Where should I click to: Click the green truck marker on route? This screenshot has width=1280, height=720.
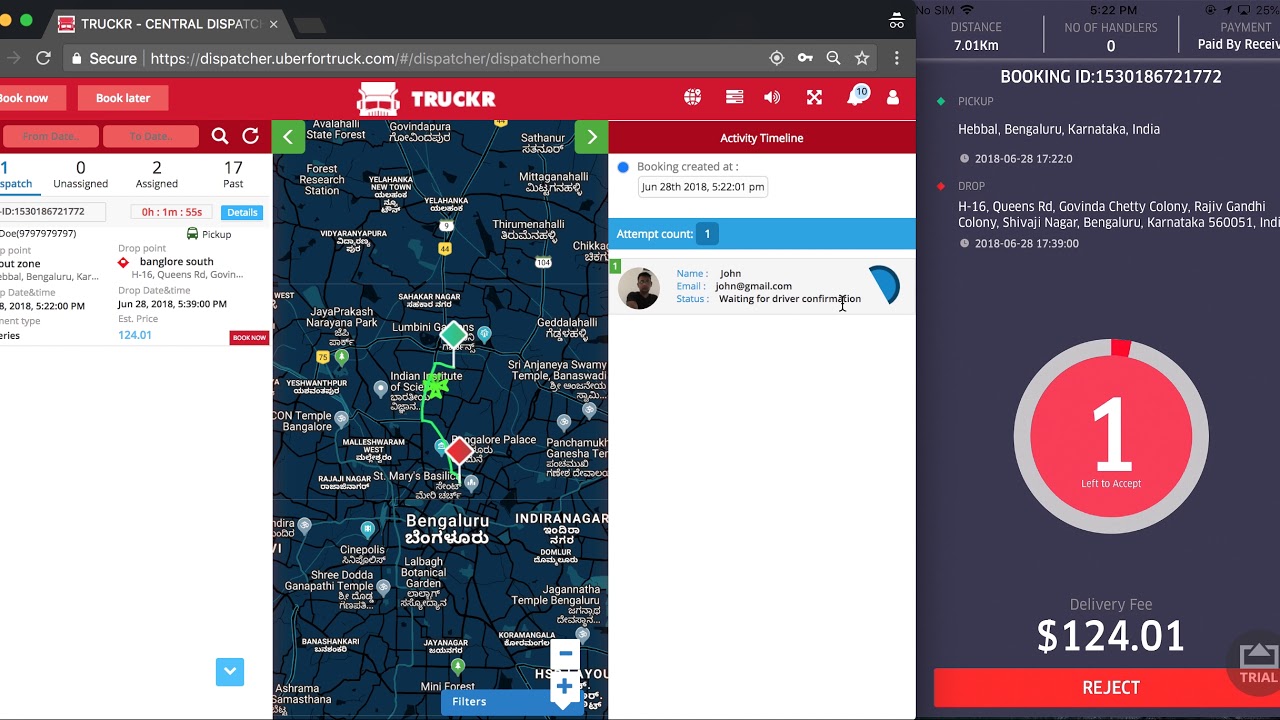tap(435, 384)
